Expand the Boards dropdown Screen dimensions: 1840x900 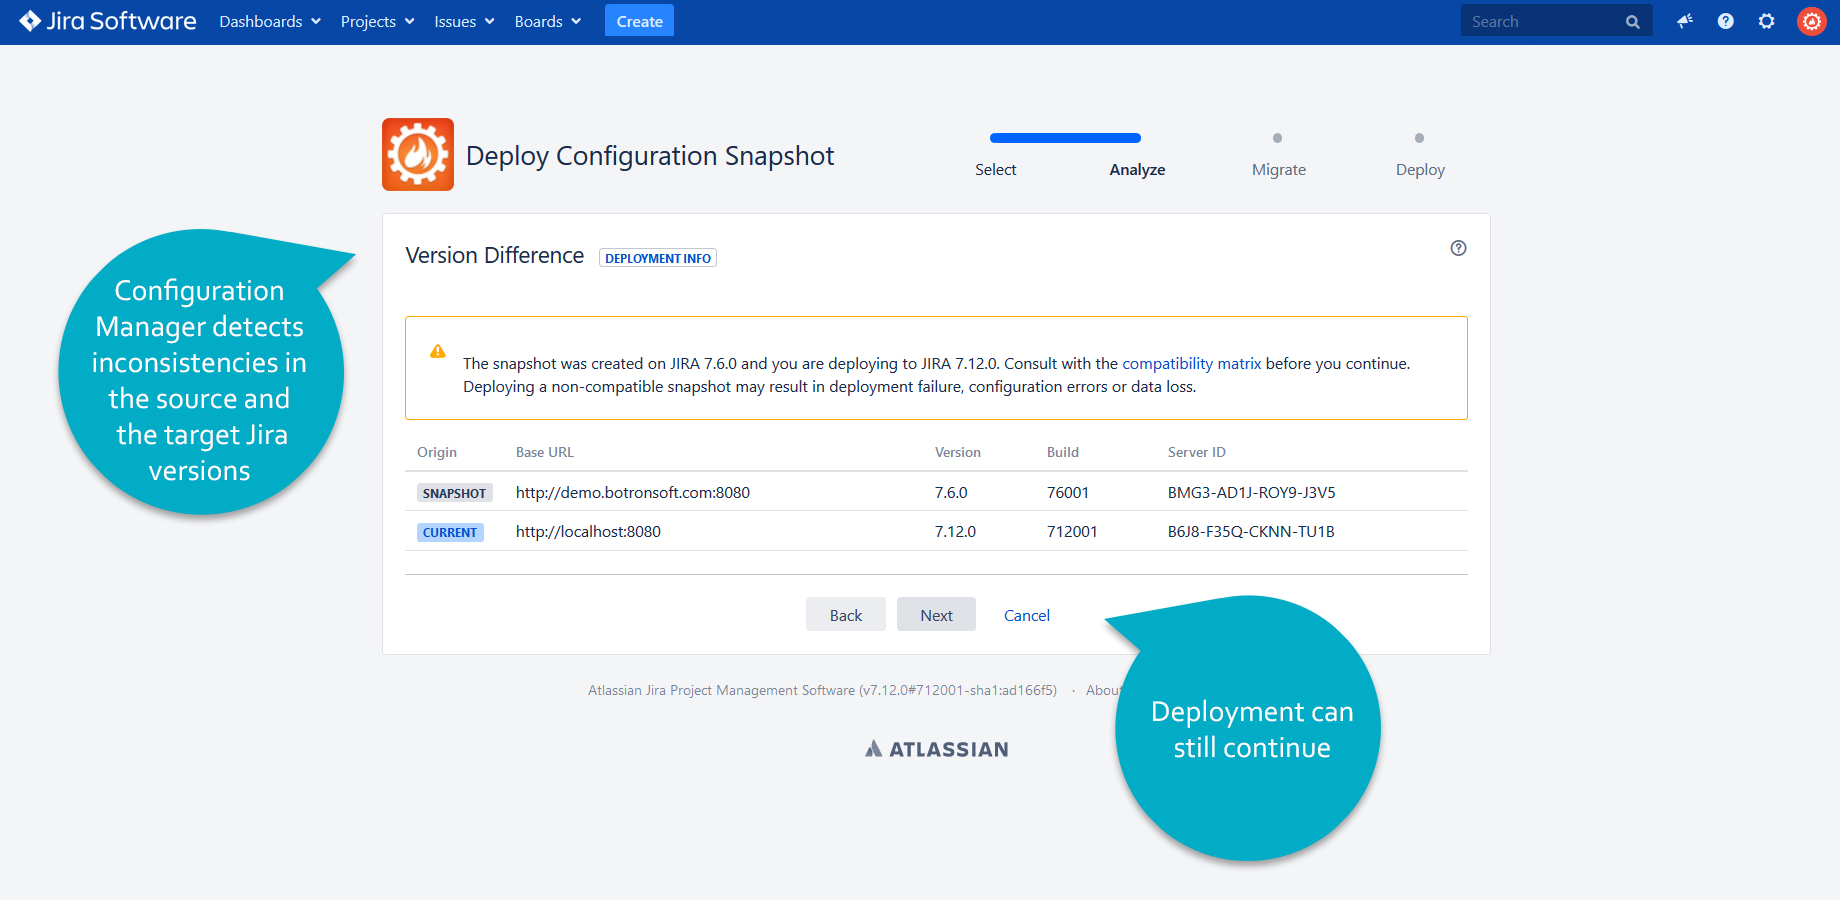(547, 21)
